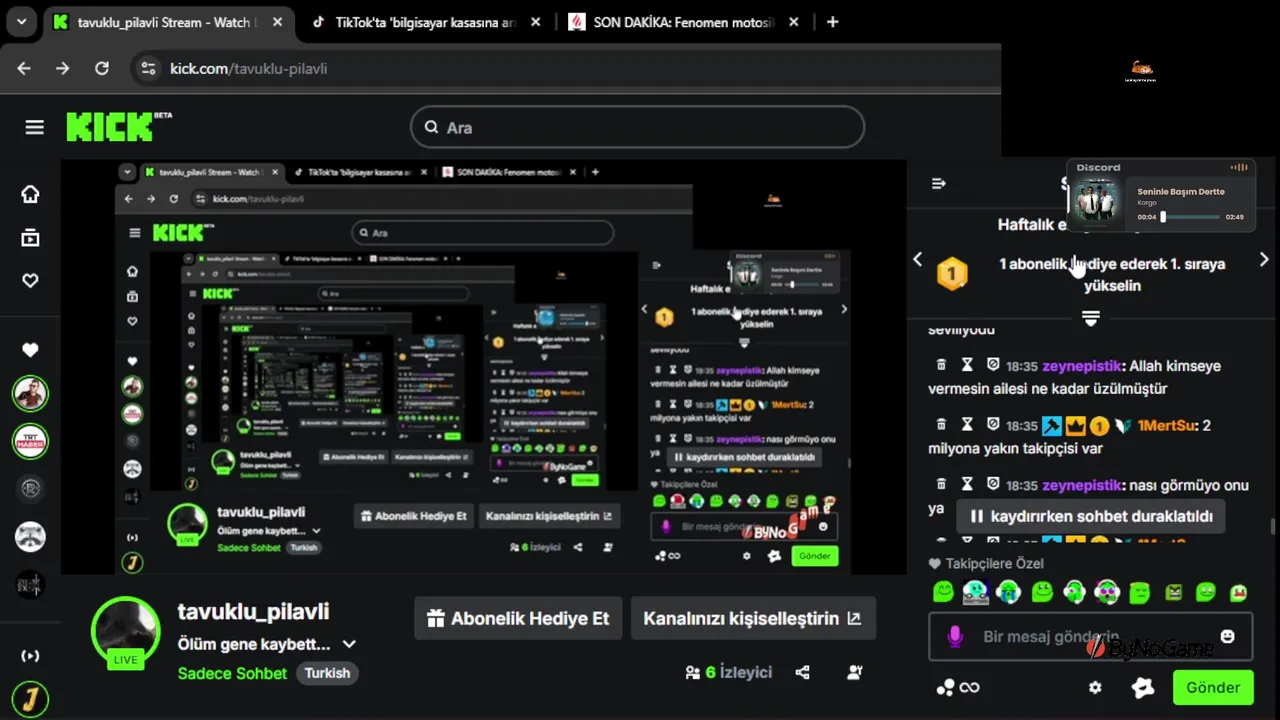Viewport: 1280px width, 720px height.
Task: Reload the page in browser toolbar
Action: pyautogui.click(x=101, y=68)
